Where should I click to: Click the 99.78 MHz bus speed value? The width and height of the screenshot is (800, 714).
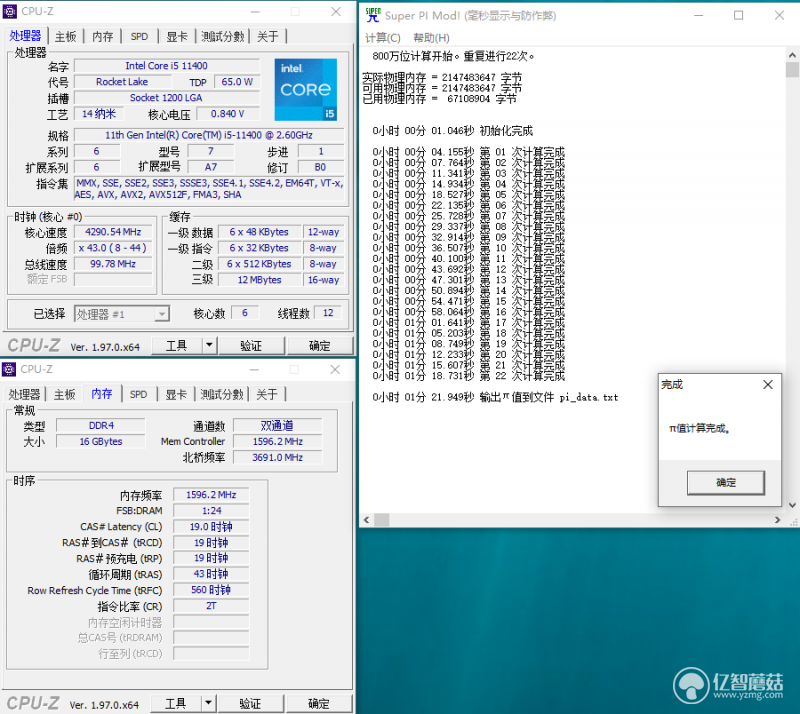click(113, 264)
